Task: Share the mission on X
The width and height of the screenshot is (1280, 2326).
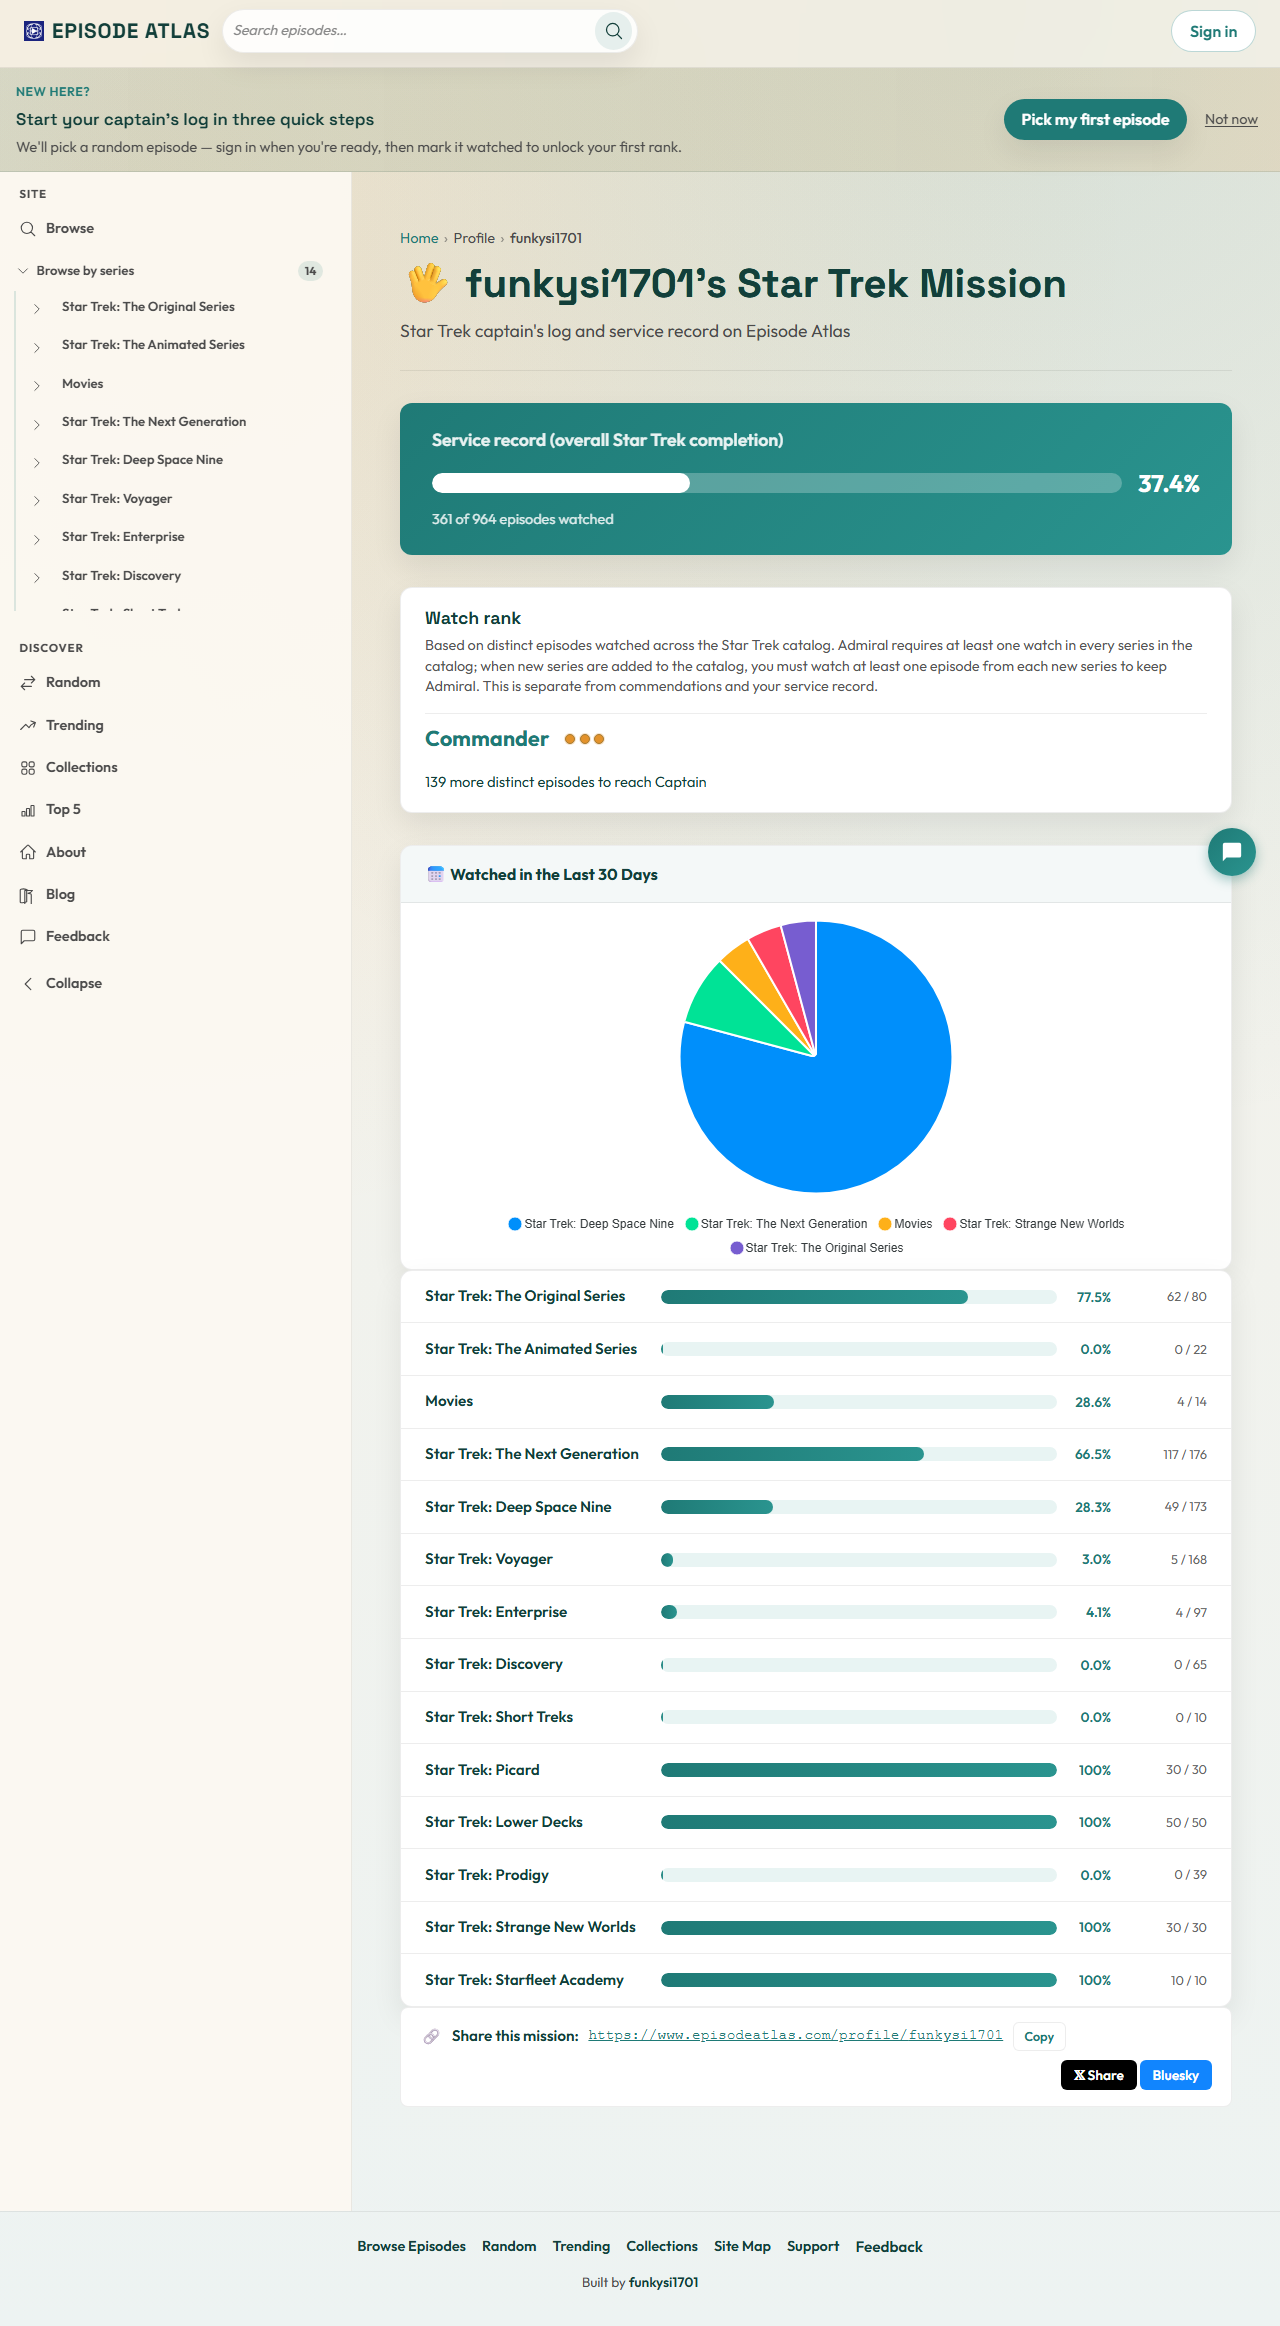Action: coord(1099,2075)
